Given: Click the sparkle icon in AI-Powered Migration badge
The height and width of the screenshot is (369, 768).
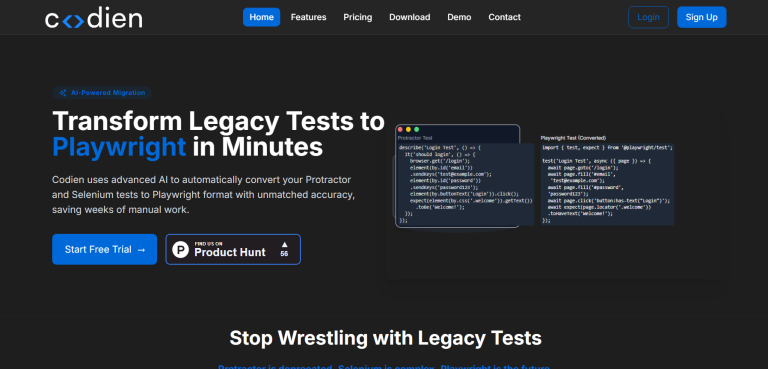Looking at the screenshot, I should [63, 93].
